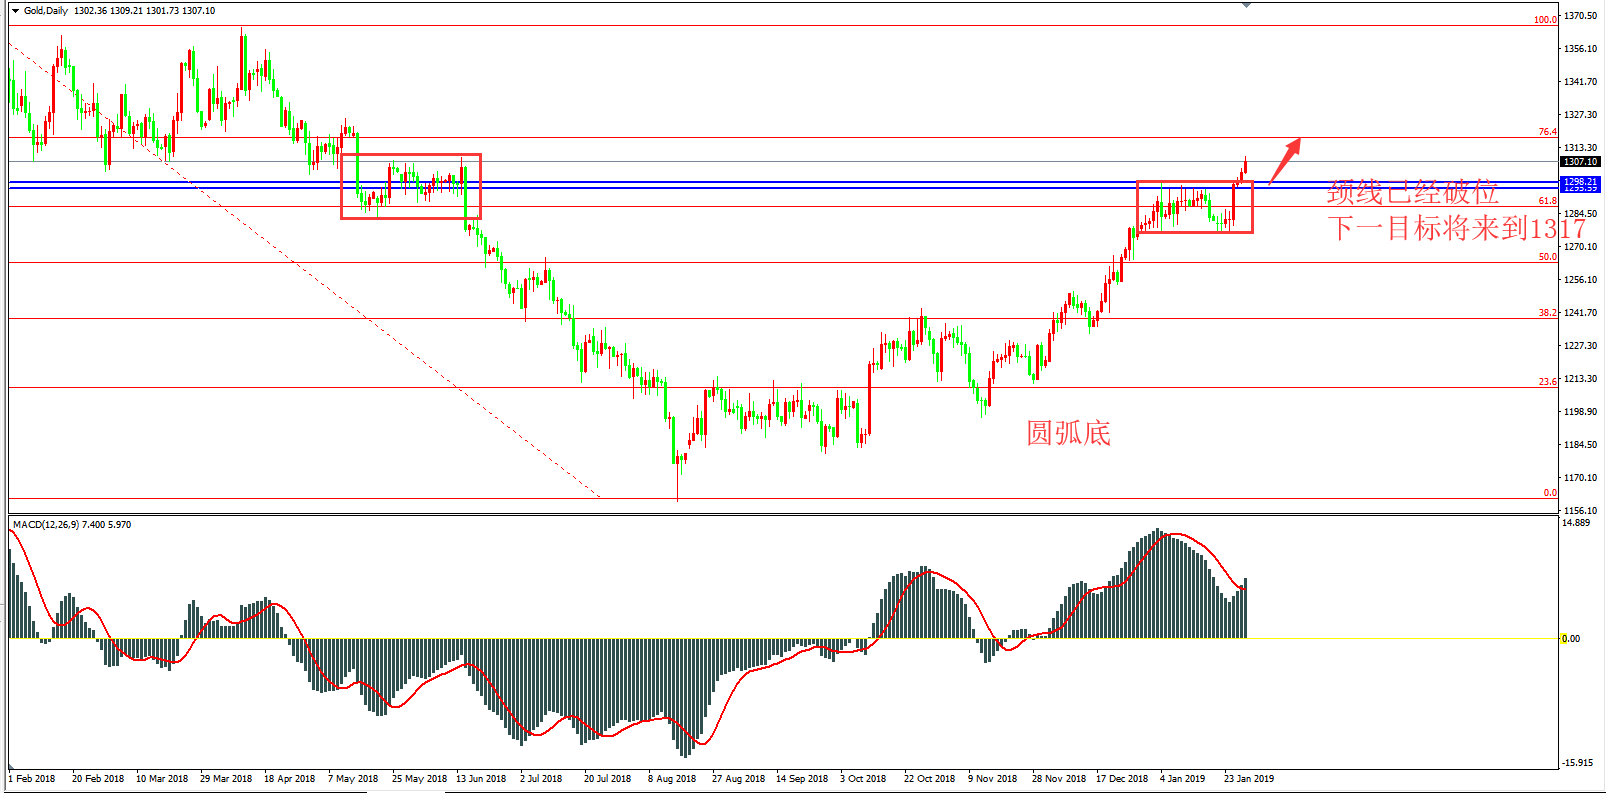The width and height of the screenshot is (1606, 793).
Task: Click the 颈线已经破位 text label
Action: pyautogui.click(x=1412, y=192)
